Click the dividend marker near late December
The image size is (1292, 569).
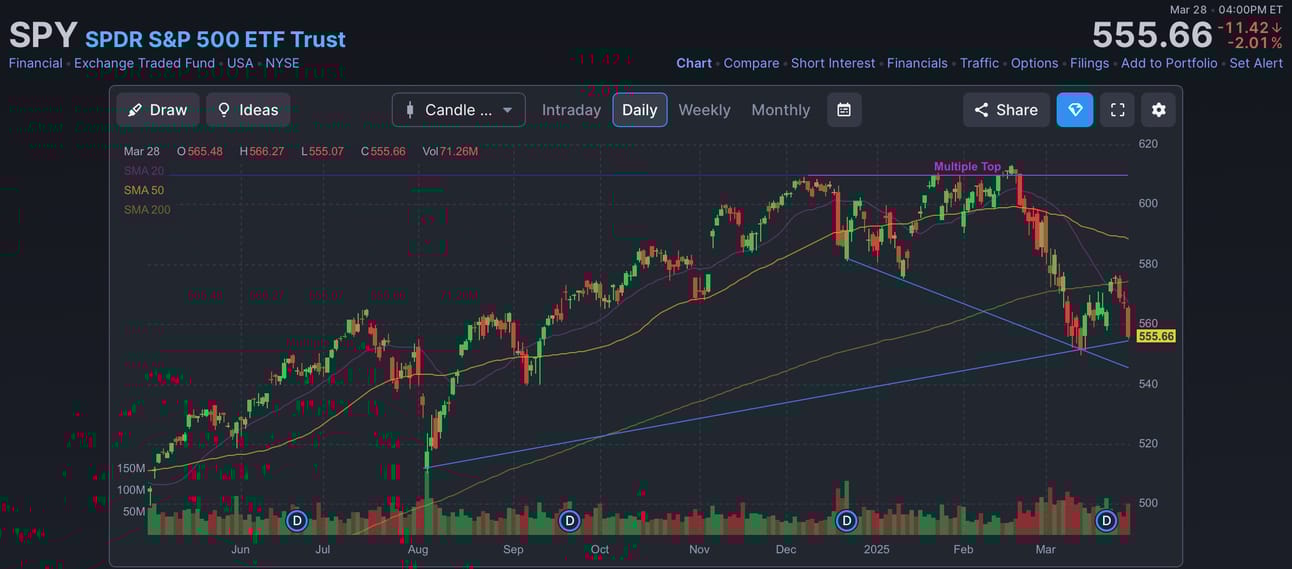[x=846, y=521]
